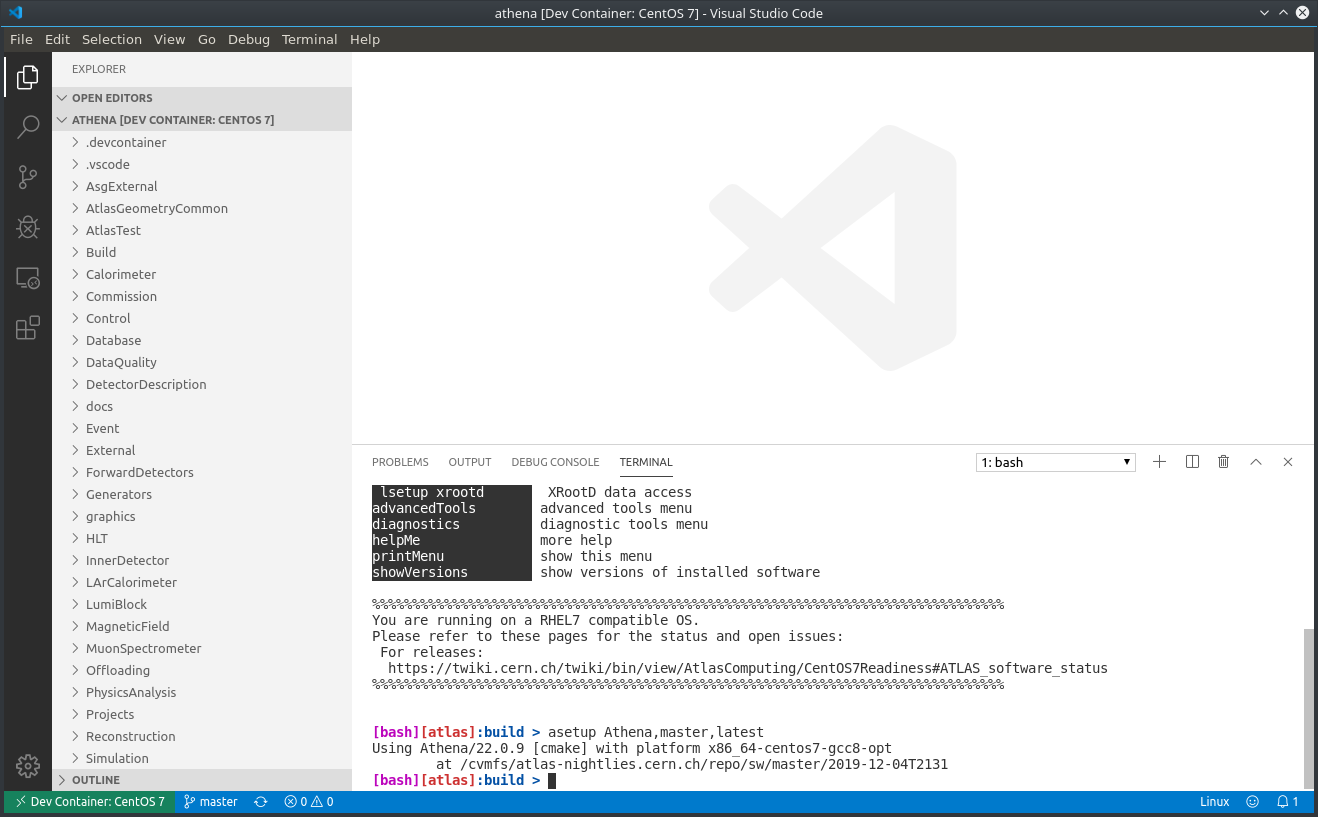Select the Terminal tab
1318x817 pixels.
point(646,462)
